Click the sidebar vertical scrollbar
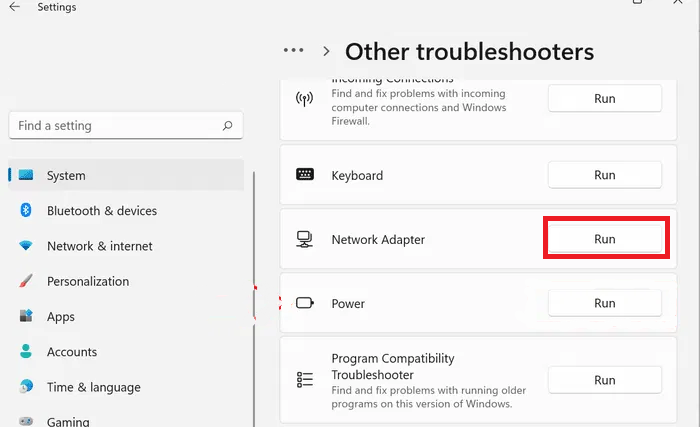Image resolution: width=700 pixels, height=427 pixels. 254,299
